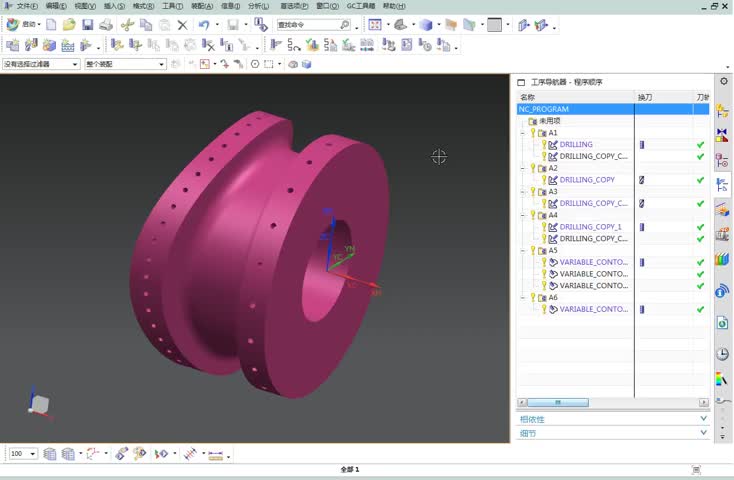The image size is (734, 480).
Task: Expand the 相依性 panel
Action: (612, 419)
